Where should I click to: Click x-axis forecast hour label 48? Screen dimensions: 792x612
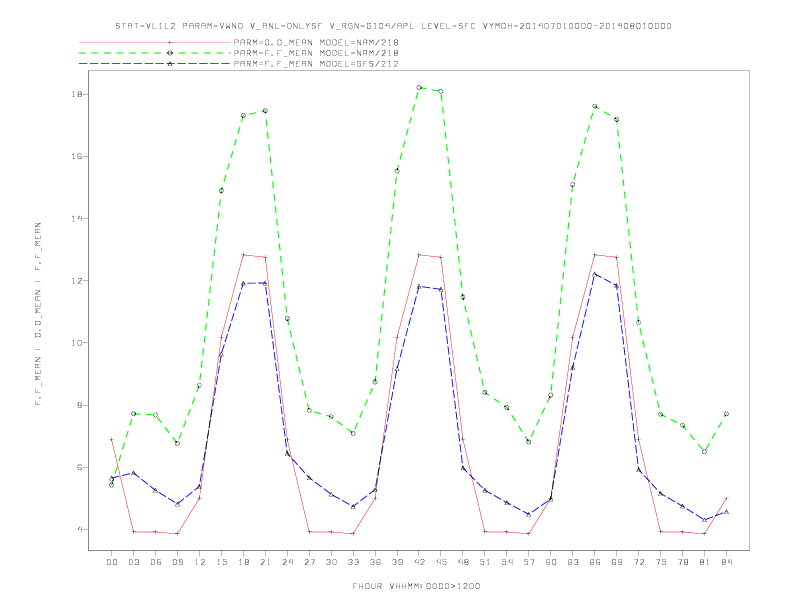tap(463, 562)
